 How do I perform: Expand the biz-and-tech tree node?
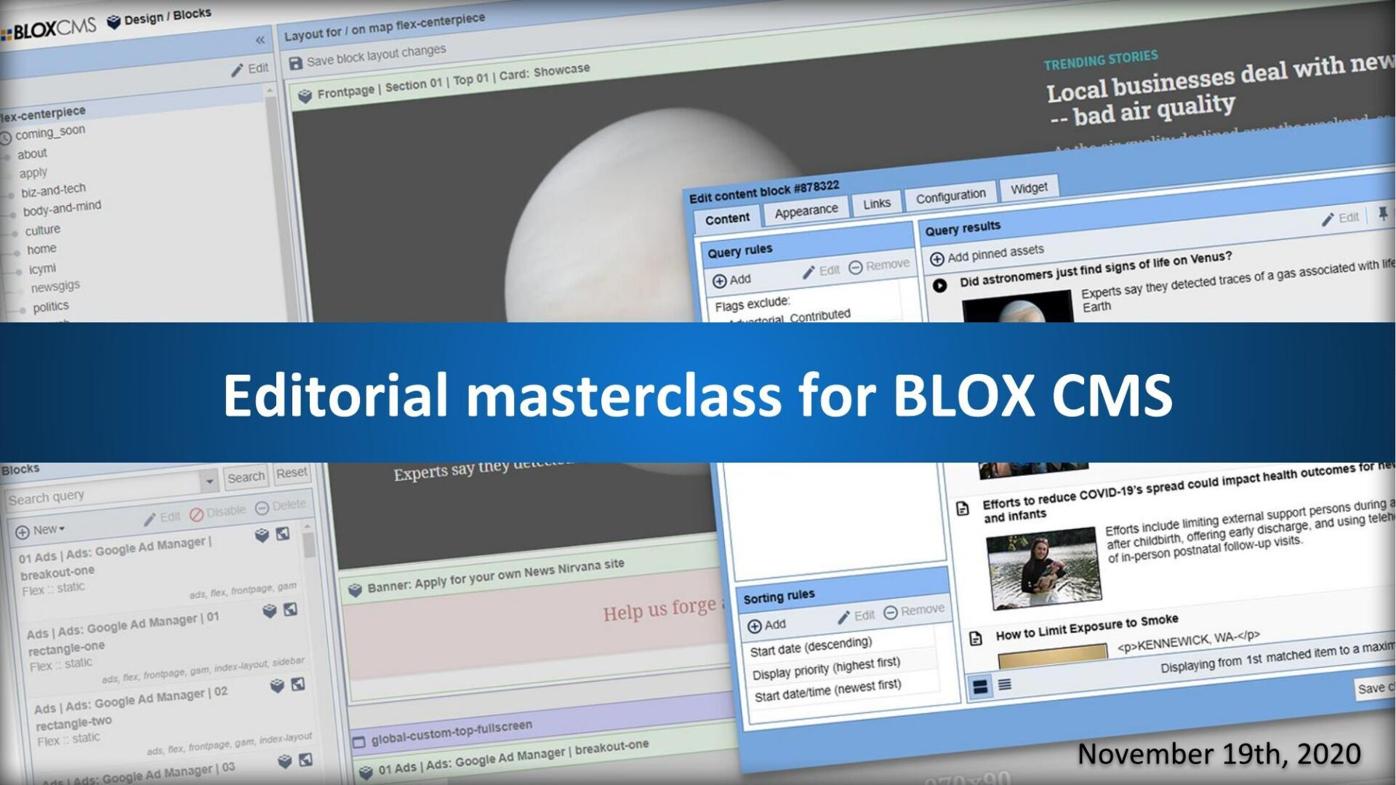[12, 195]
